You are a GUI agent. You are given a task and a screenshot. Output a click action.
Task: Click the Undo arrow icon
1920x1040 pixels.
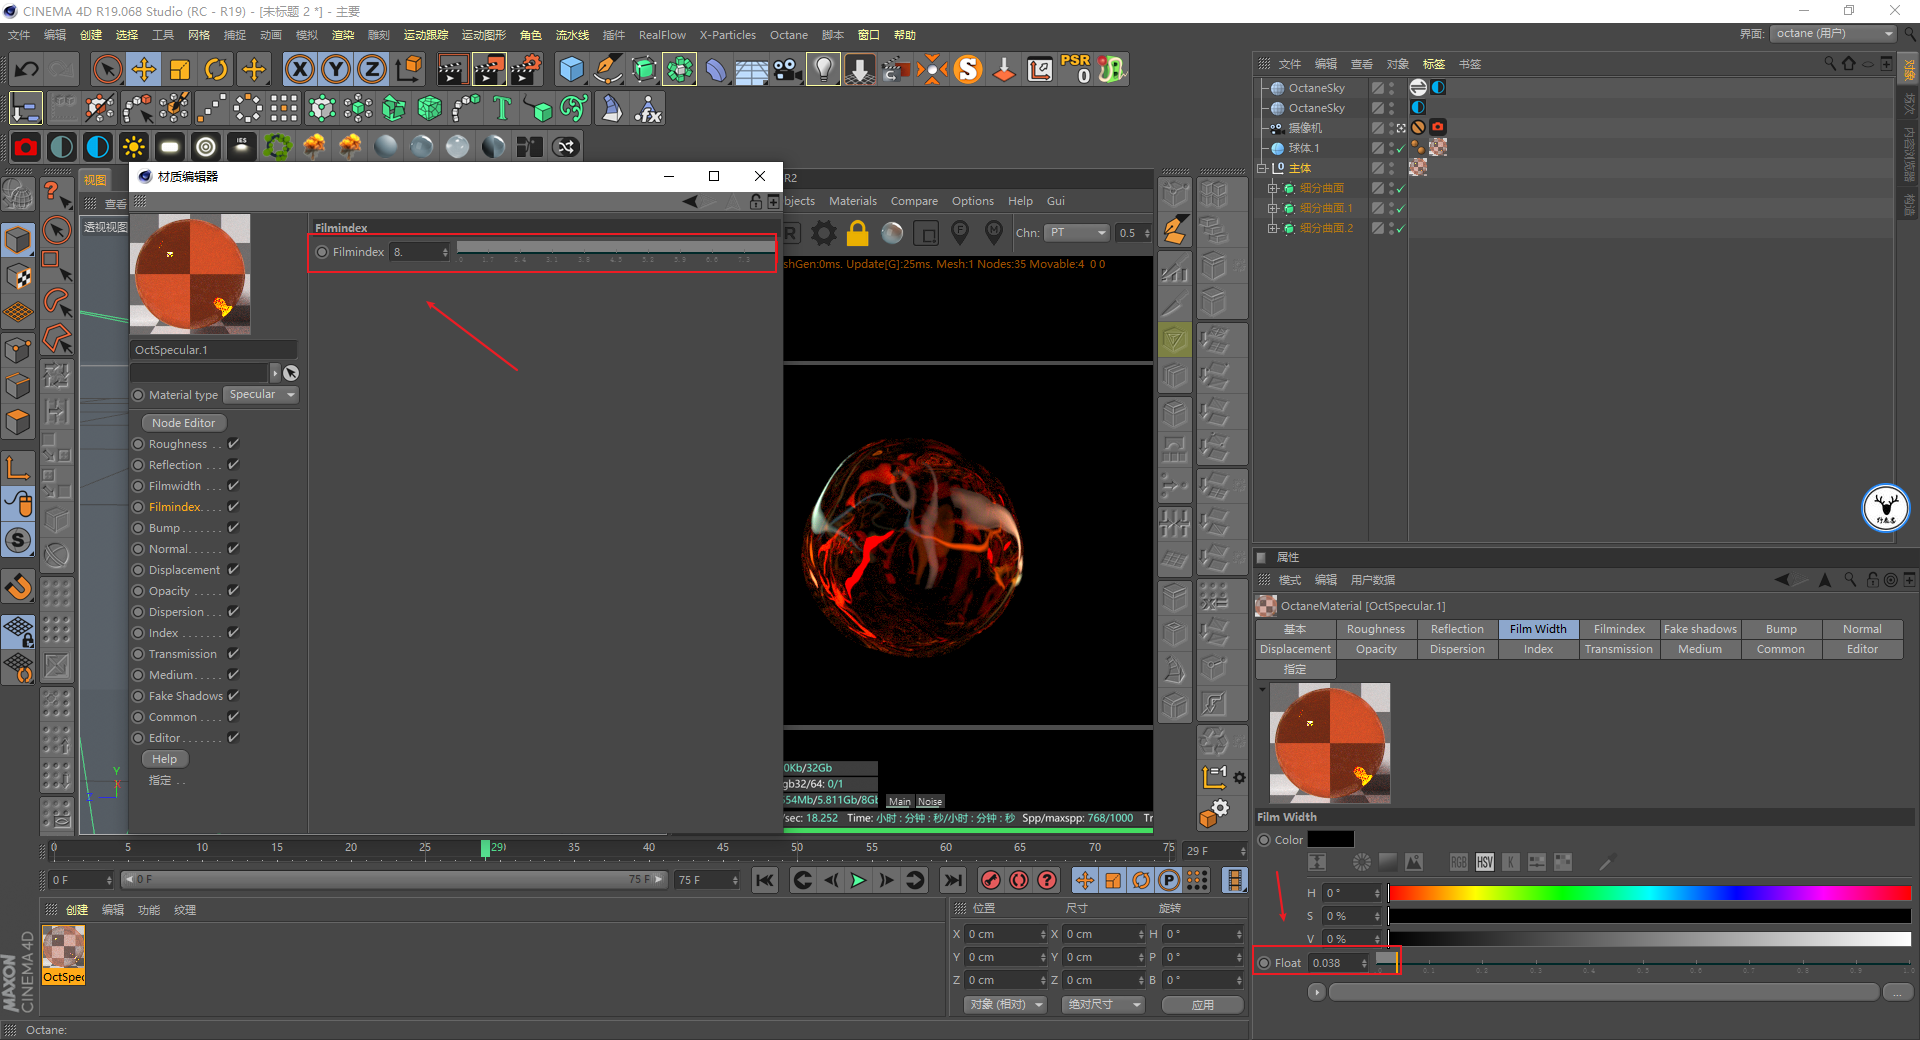pyautogui.click(x=27, y=69)
